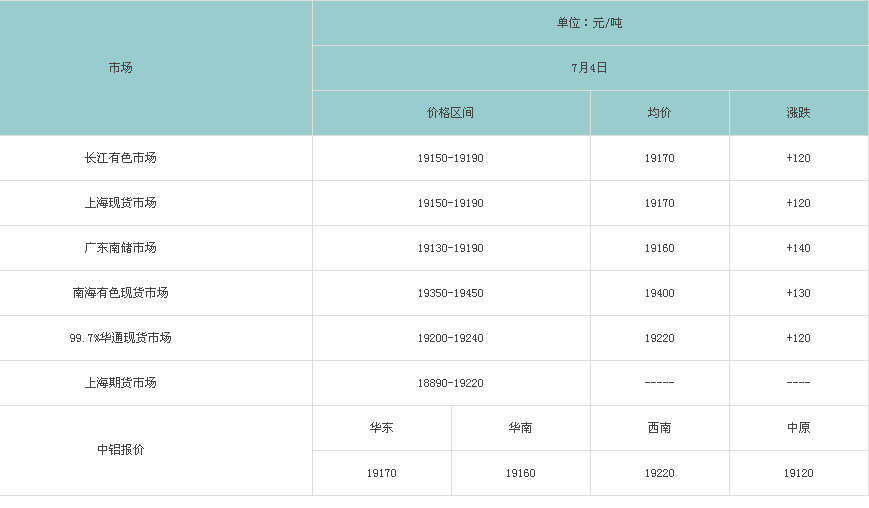Click the 上海期货市场 market name
The height and width of the screenshot is (508, 869).
(120, 383)
